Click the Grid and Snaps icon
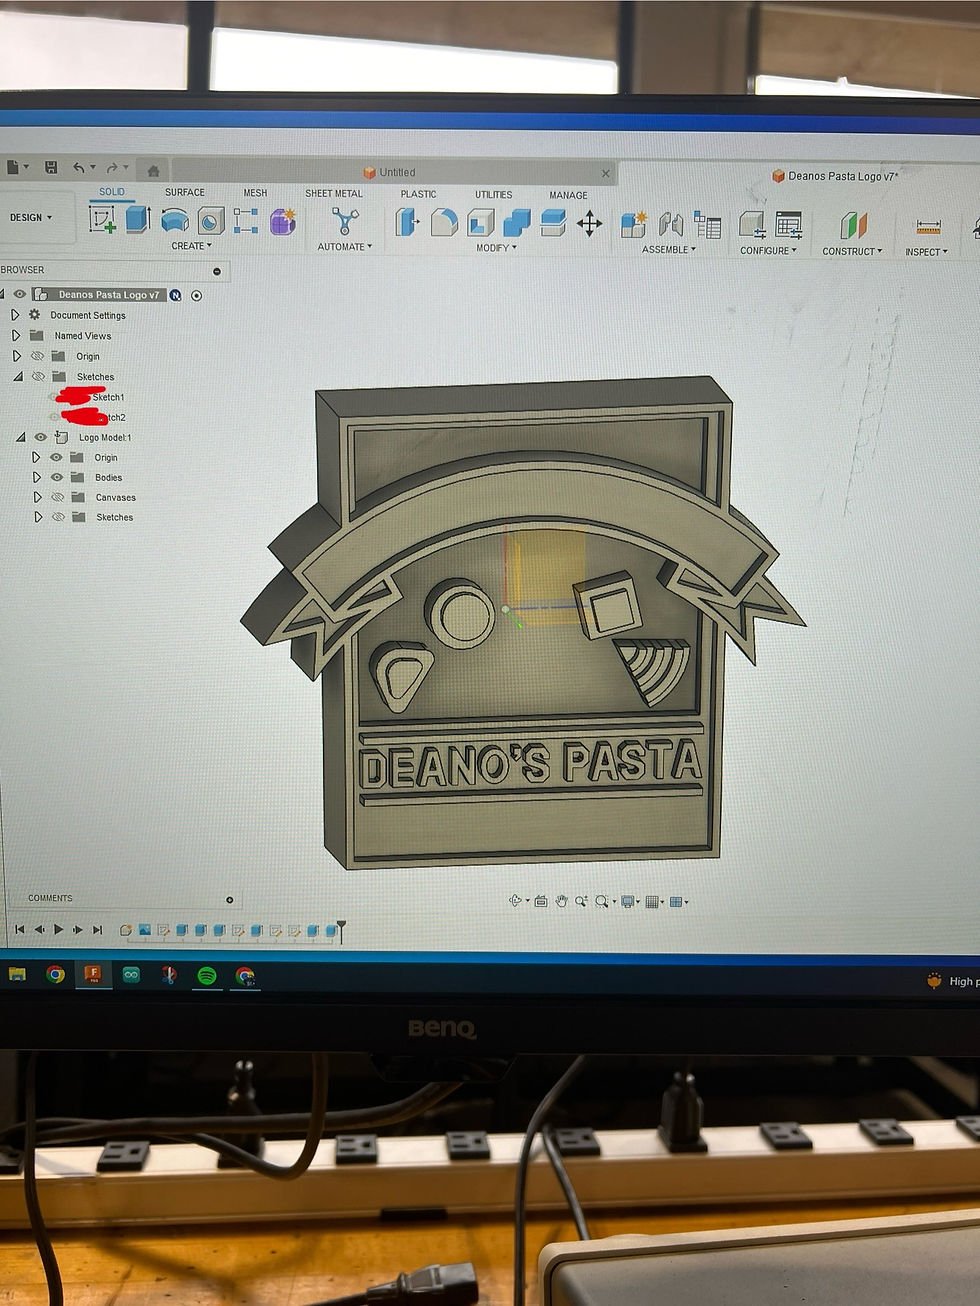 click(x=652, y=902)
